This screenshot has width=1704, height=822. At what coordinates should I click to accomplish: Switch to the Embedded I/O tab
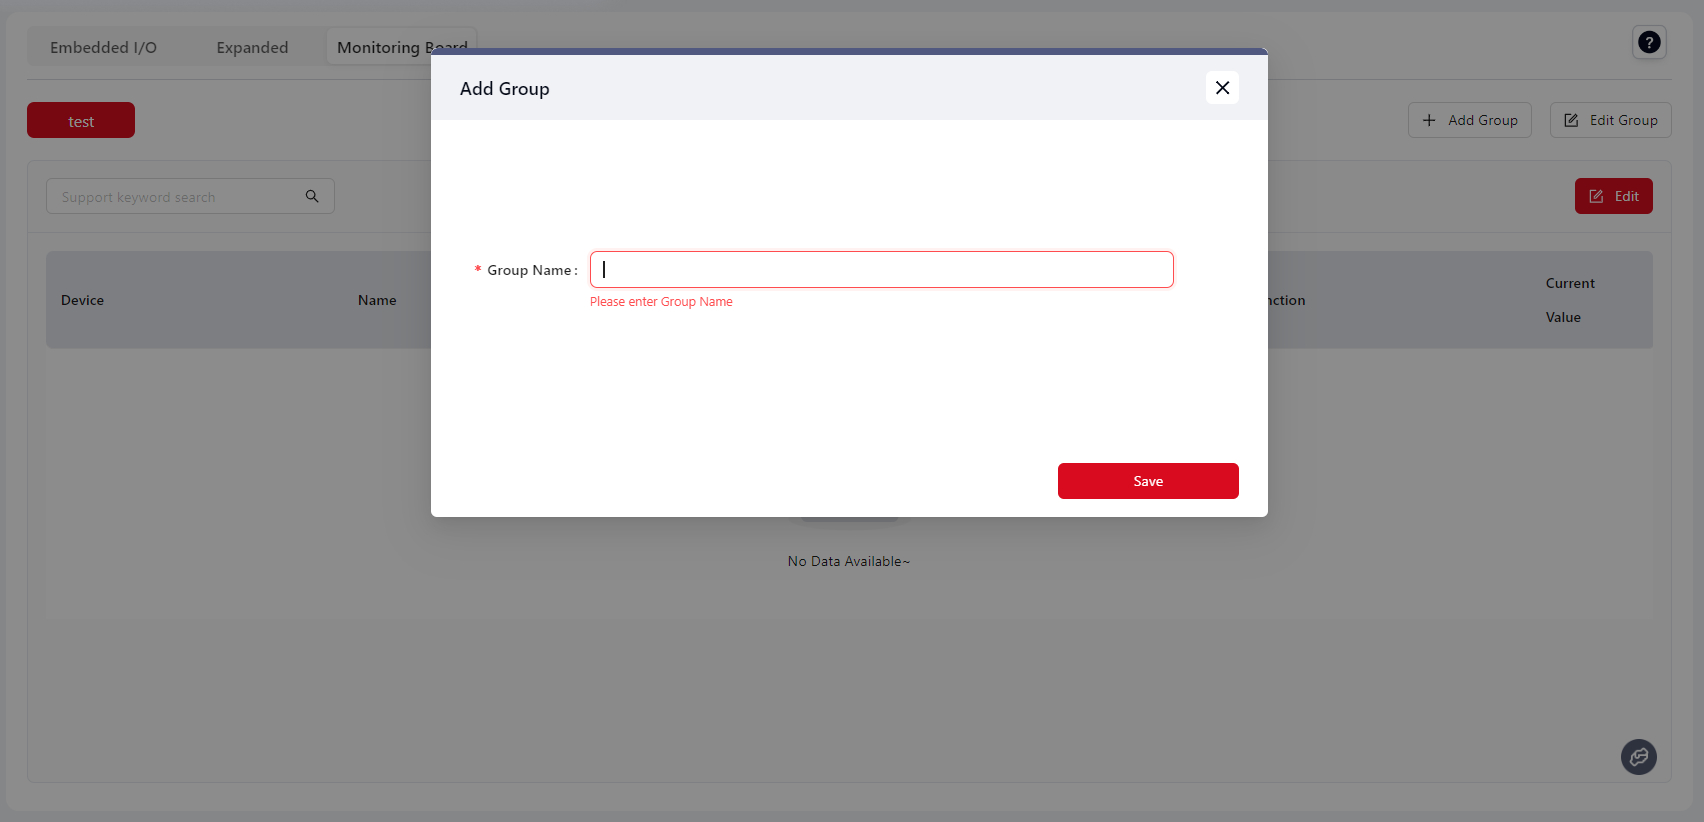tap(103, 47)
